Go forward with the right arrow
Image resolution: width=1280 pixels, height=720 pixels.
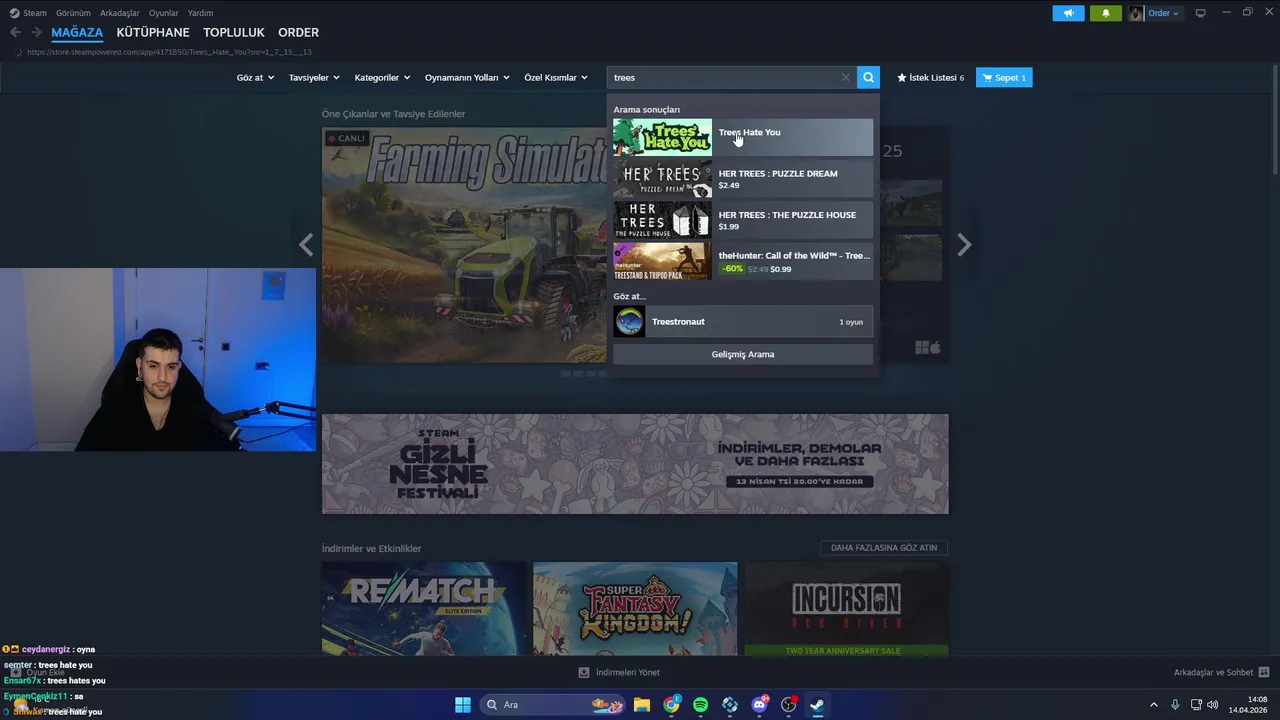(x=36, y=32)
